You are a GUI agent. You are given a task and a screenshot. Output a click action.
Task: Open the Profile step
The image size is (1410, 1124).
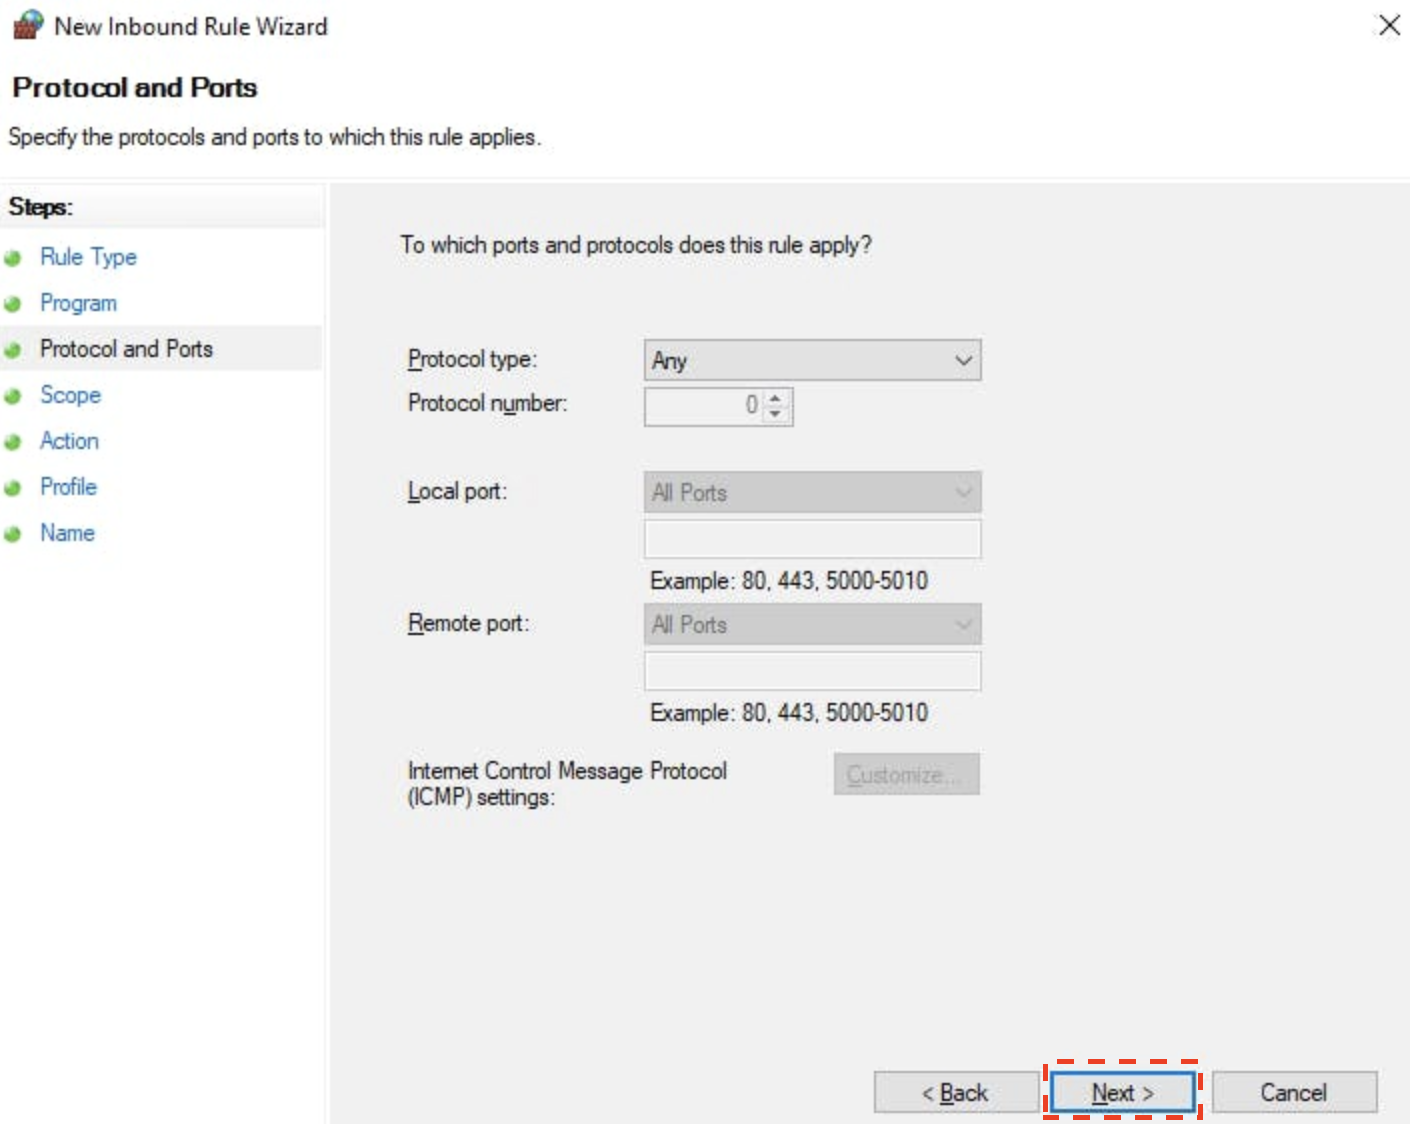pos(68,487)
